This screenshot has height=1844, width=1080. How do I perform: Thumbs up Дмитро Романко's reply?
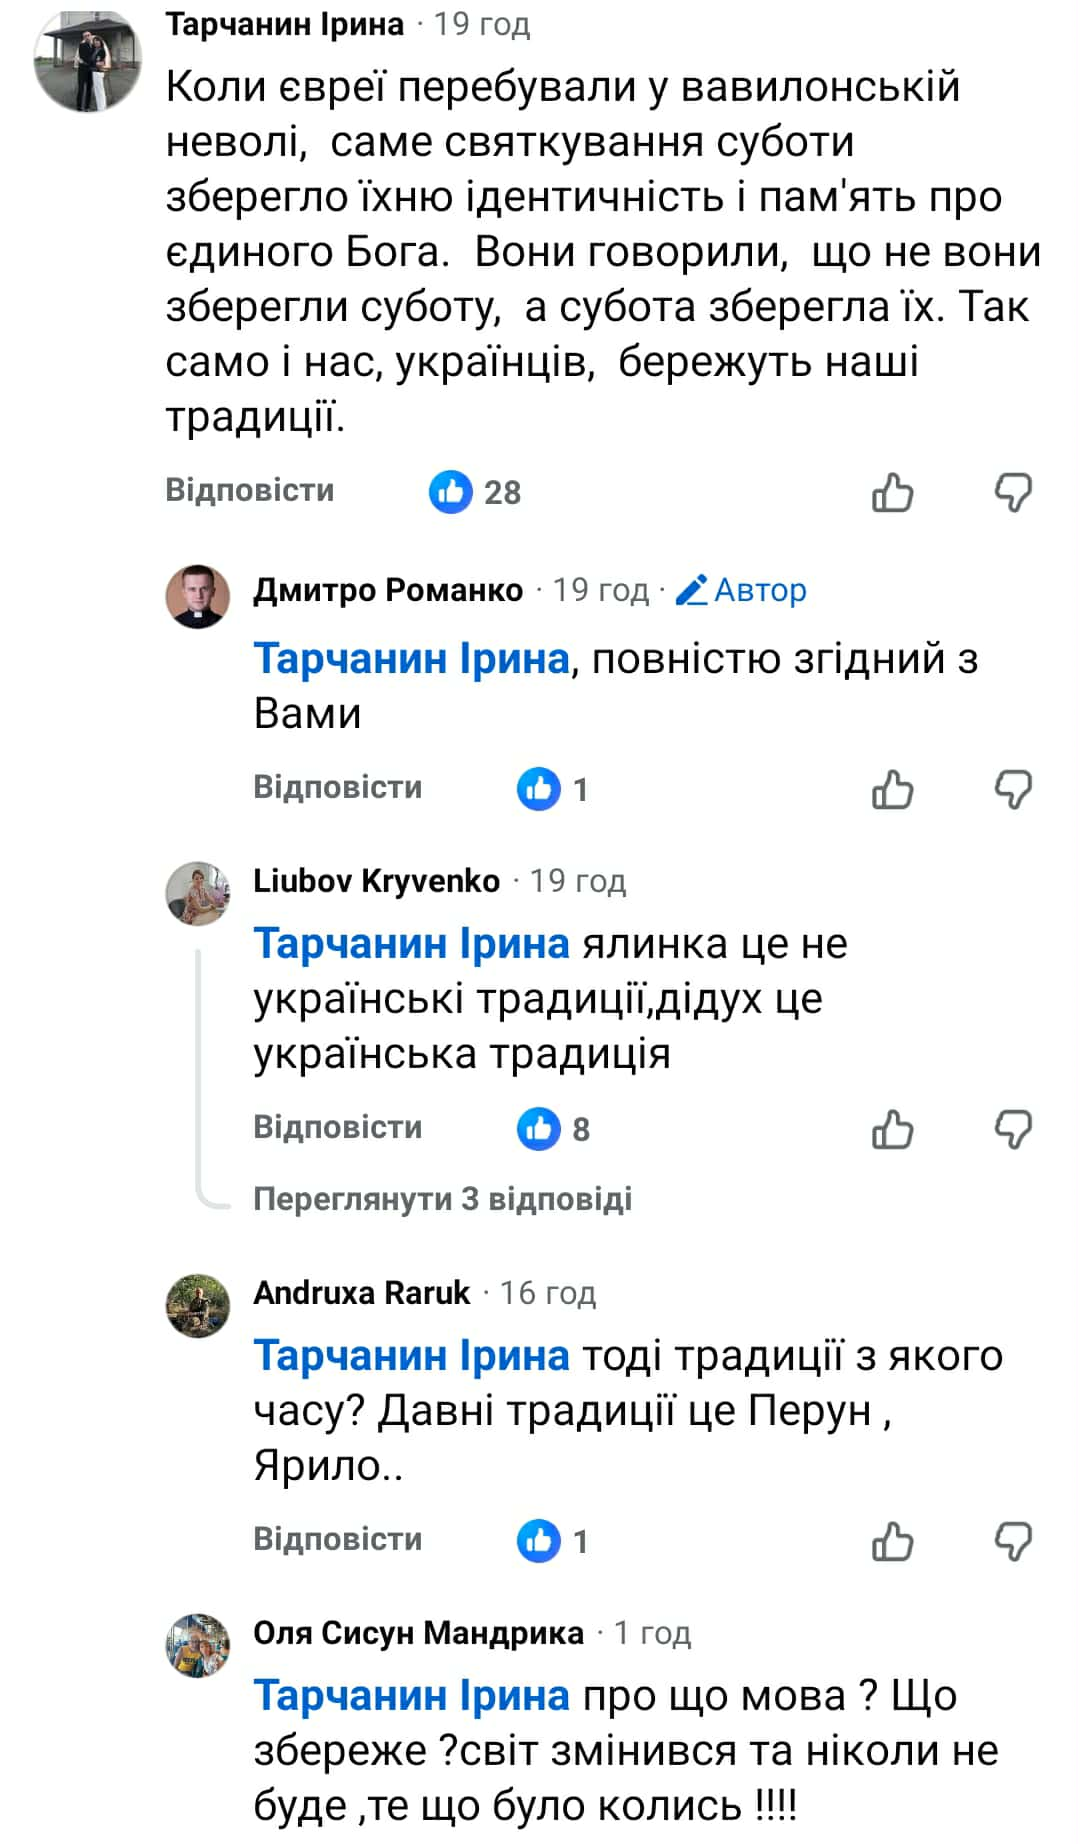pos(892,789)
